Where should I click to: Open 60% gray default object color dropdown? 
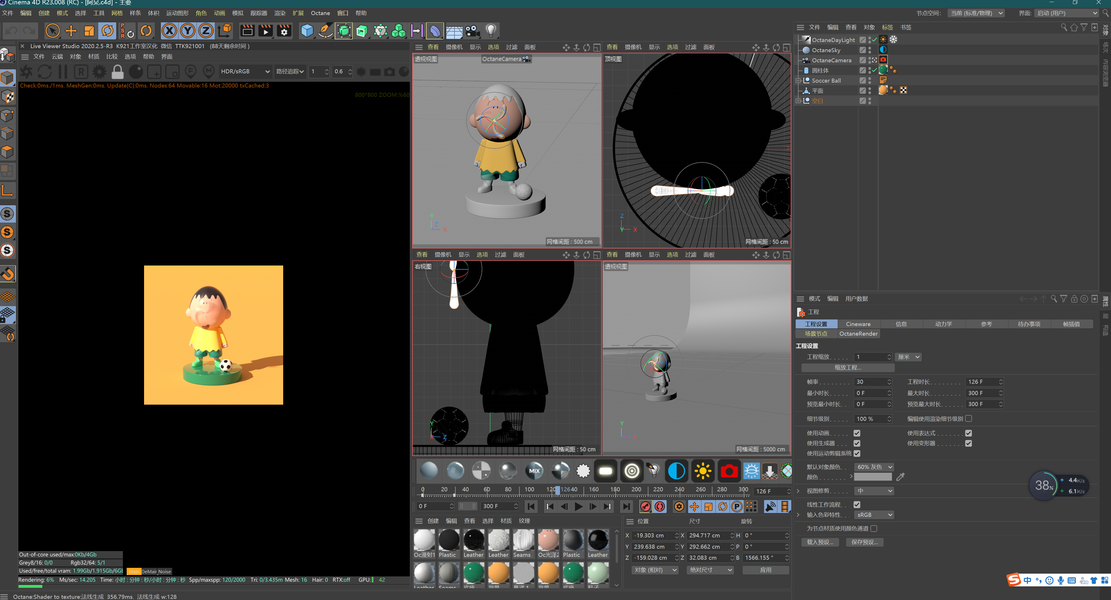coord(874,467)
